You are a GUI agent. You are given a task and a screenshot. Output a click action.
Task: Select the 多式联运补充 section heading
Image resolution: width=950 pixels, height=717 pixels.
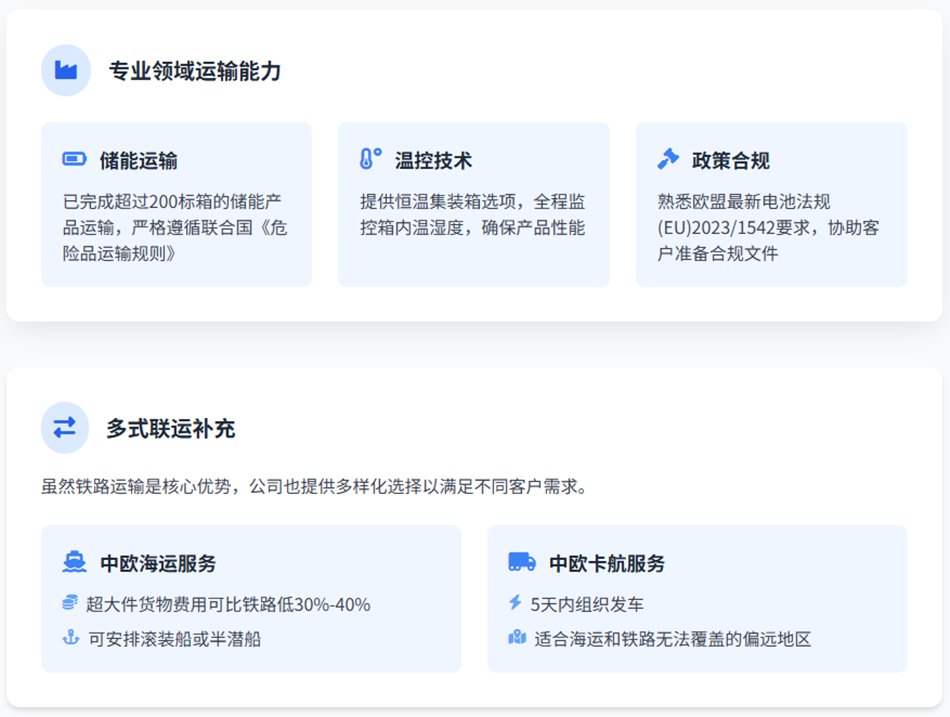[x=171, y=429]
